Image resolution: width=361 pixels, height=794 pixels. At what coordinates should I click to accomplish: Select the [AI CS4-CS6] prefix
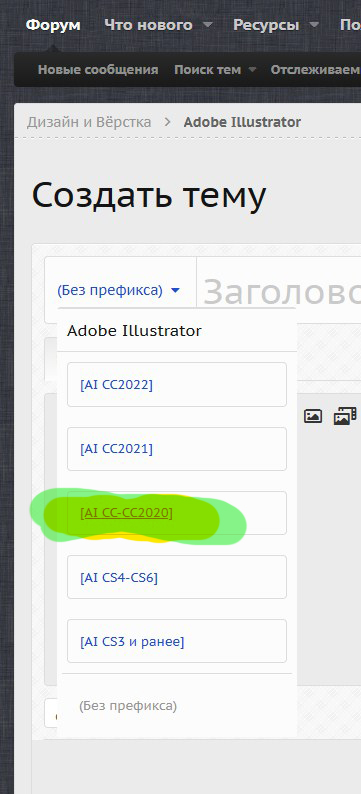pyautogui.click(x=177, y=577)
